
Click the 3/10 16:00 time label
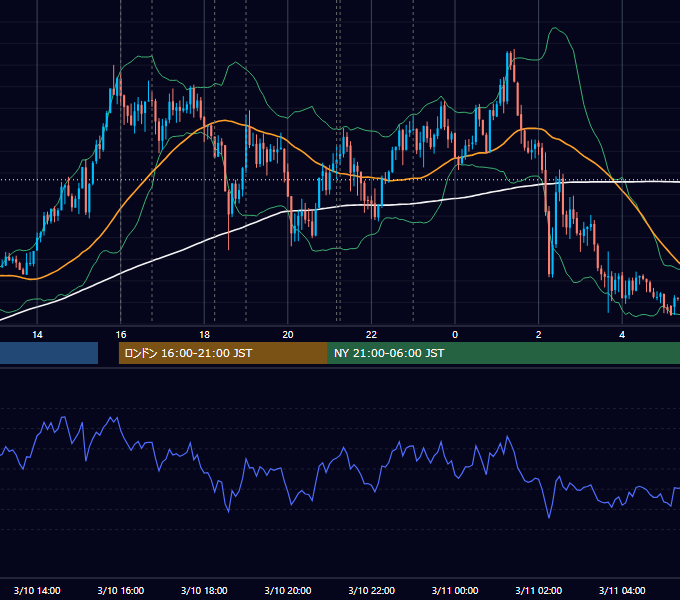tap(121, 590)
